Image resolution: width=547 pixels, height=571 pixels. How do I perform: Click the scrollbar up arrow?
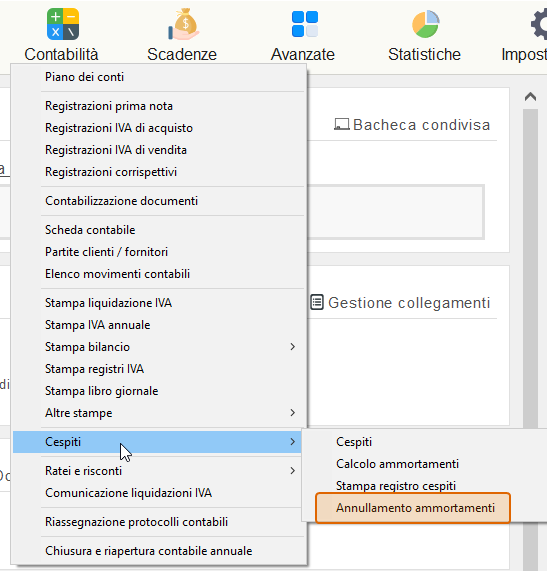(x=531, y=97)
